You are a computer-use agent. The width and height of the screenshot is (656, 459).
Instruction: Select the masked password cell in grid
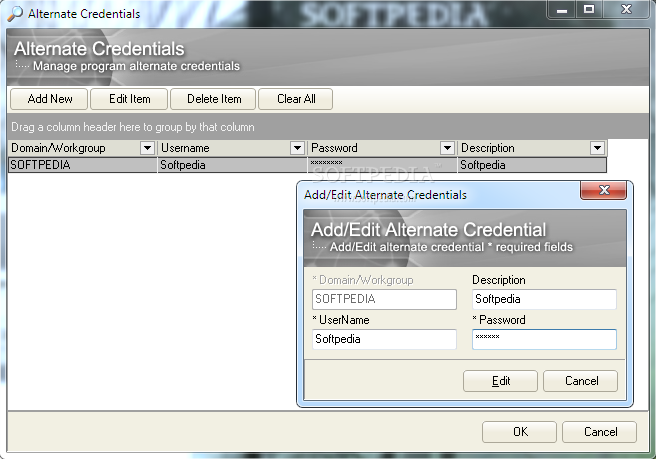(x=382, y=165)
